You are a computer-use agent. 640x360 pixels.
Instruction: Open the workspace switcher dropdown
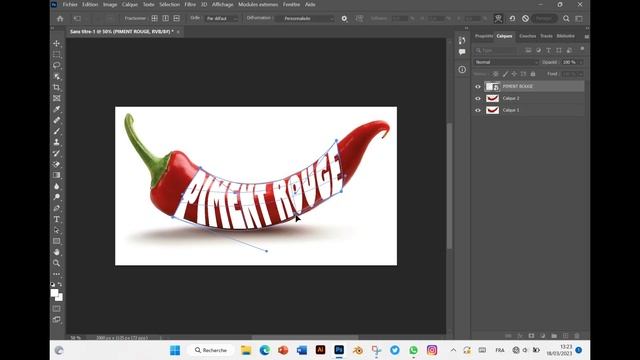[579, 19]
